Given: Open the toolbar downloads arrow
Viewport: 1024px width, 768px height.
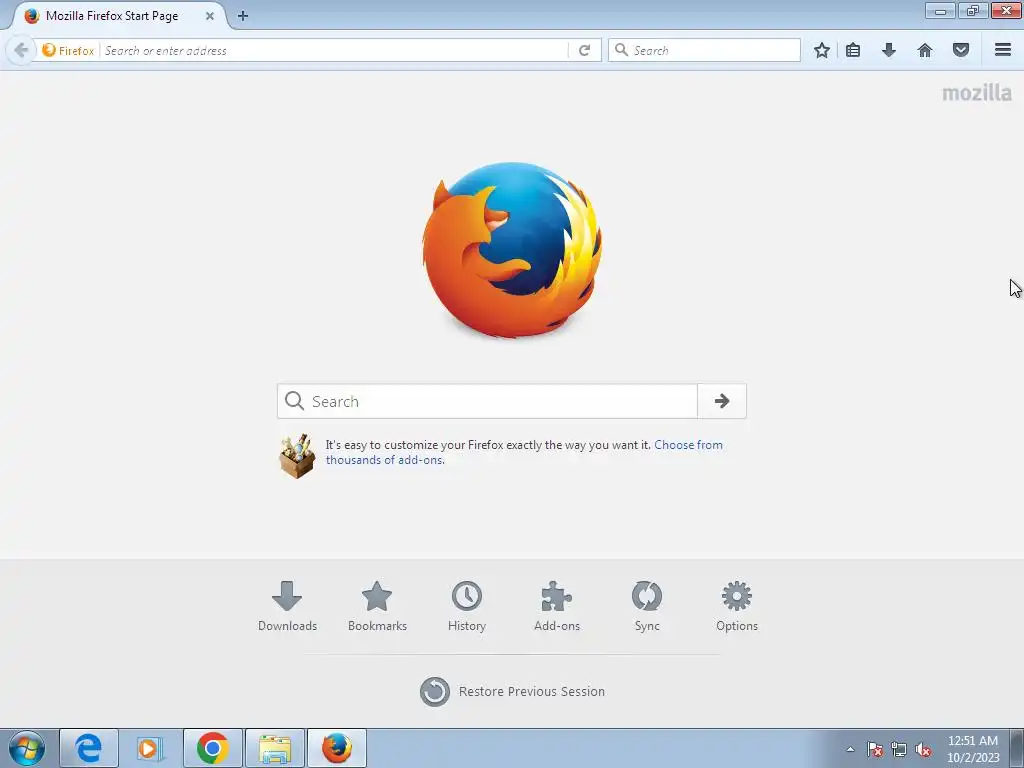Looking at the screenshot, I should [889, 50].
